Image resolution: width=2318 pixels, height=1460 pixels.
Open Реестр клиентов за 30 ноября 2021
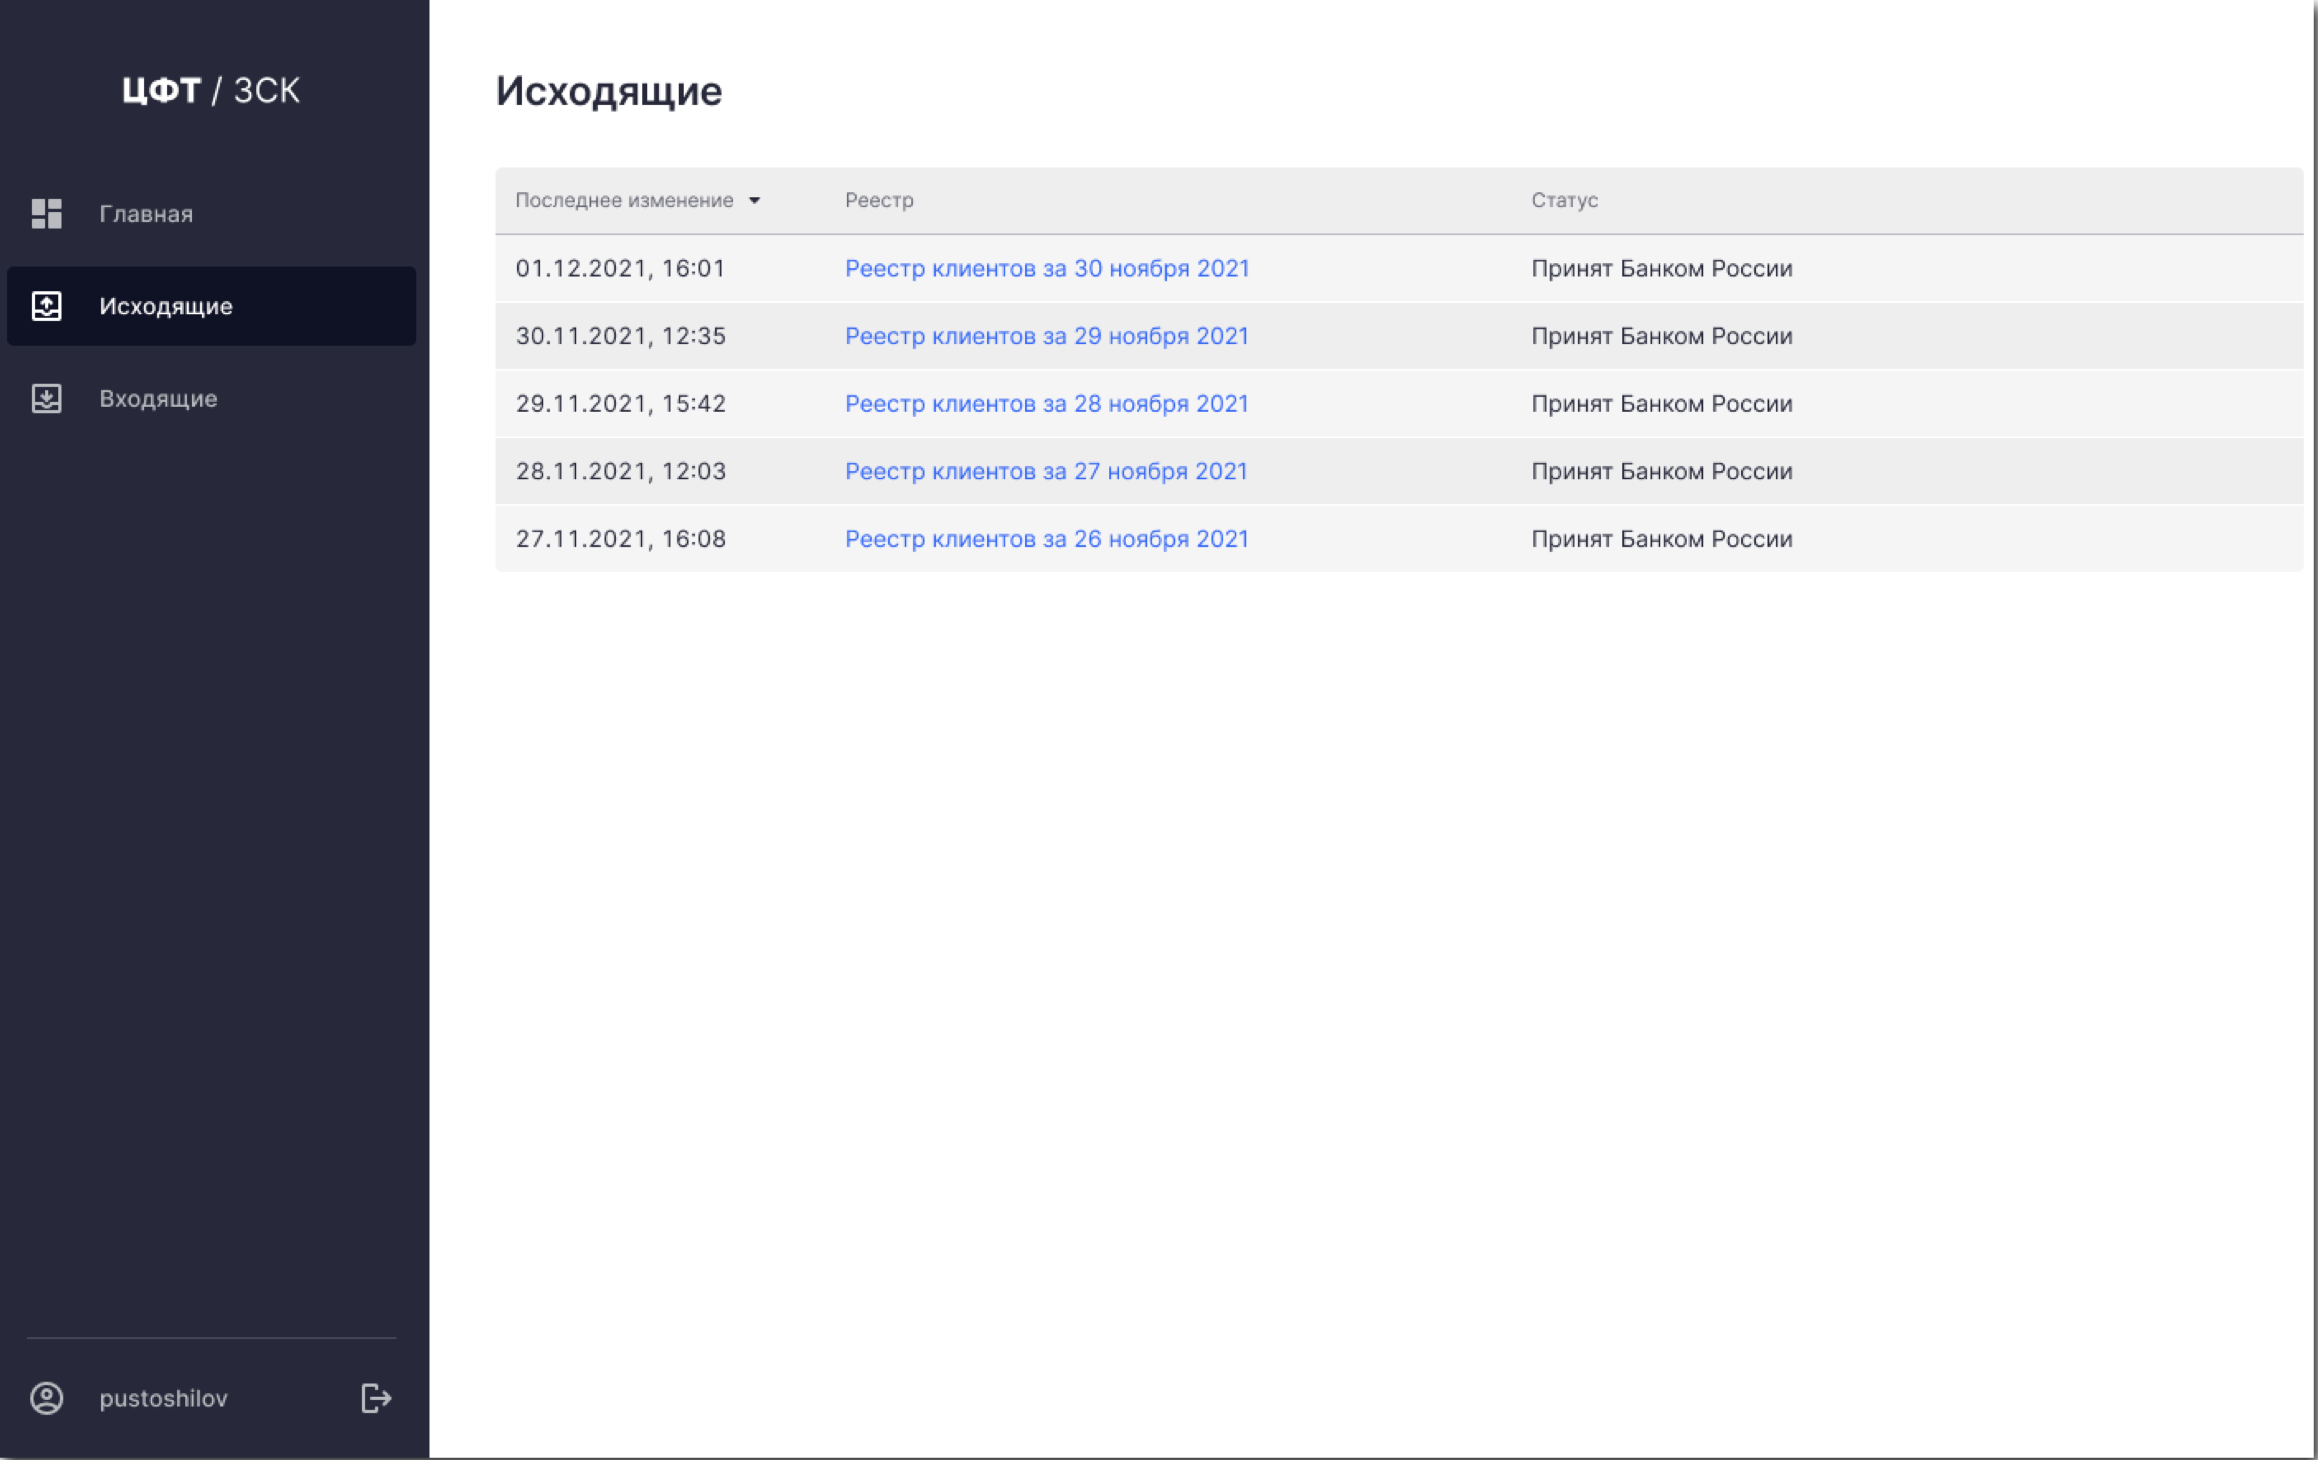(x=1047, y=268)
